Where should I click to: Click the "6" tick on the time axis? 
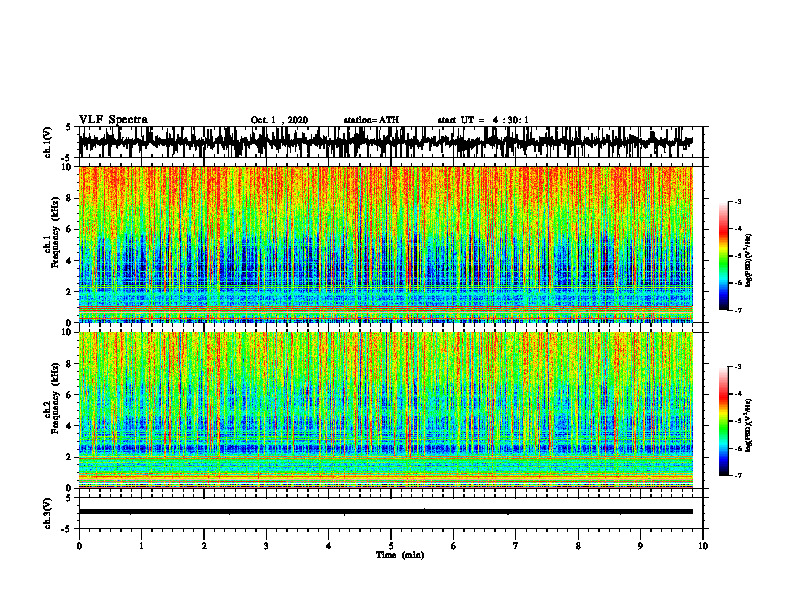click(454, 546)
